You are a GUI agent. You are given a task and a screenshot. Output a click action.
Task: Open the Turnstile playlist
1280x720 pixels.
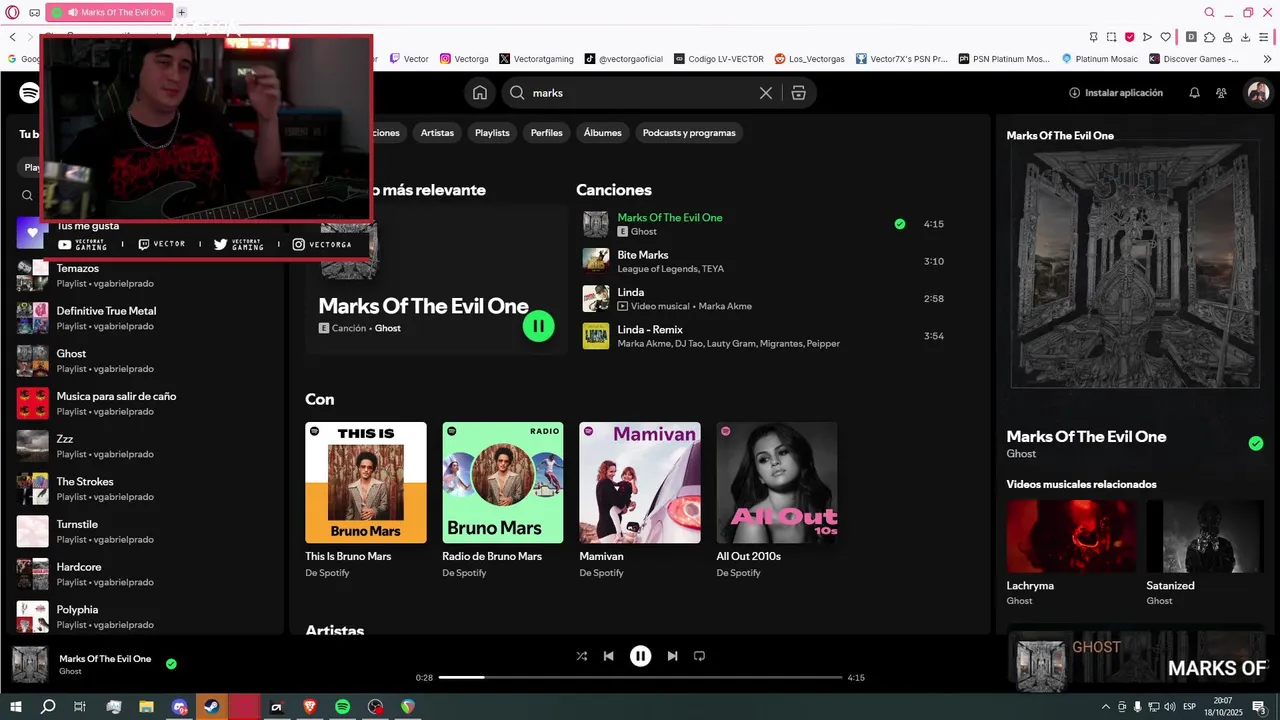click(145, 531)
